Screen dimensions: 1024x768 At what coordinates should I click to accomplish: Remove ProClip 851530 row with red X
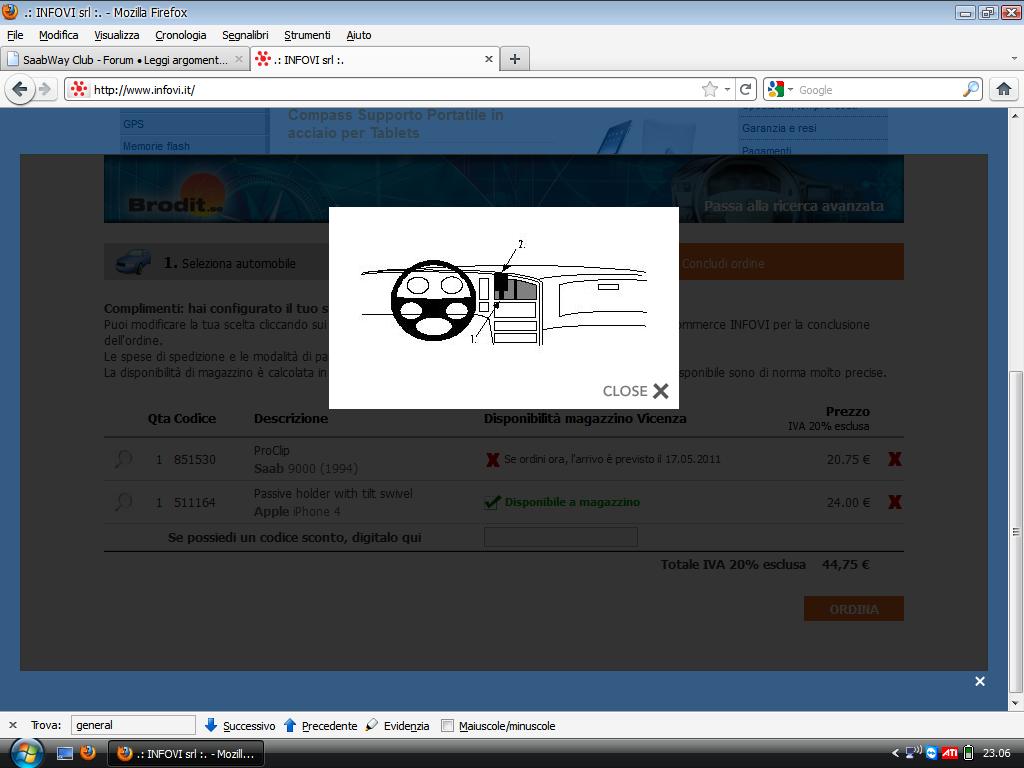click(895, 459)
